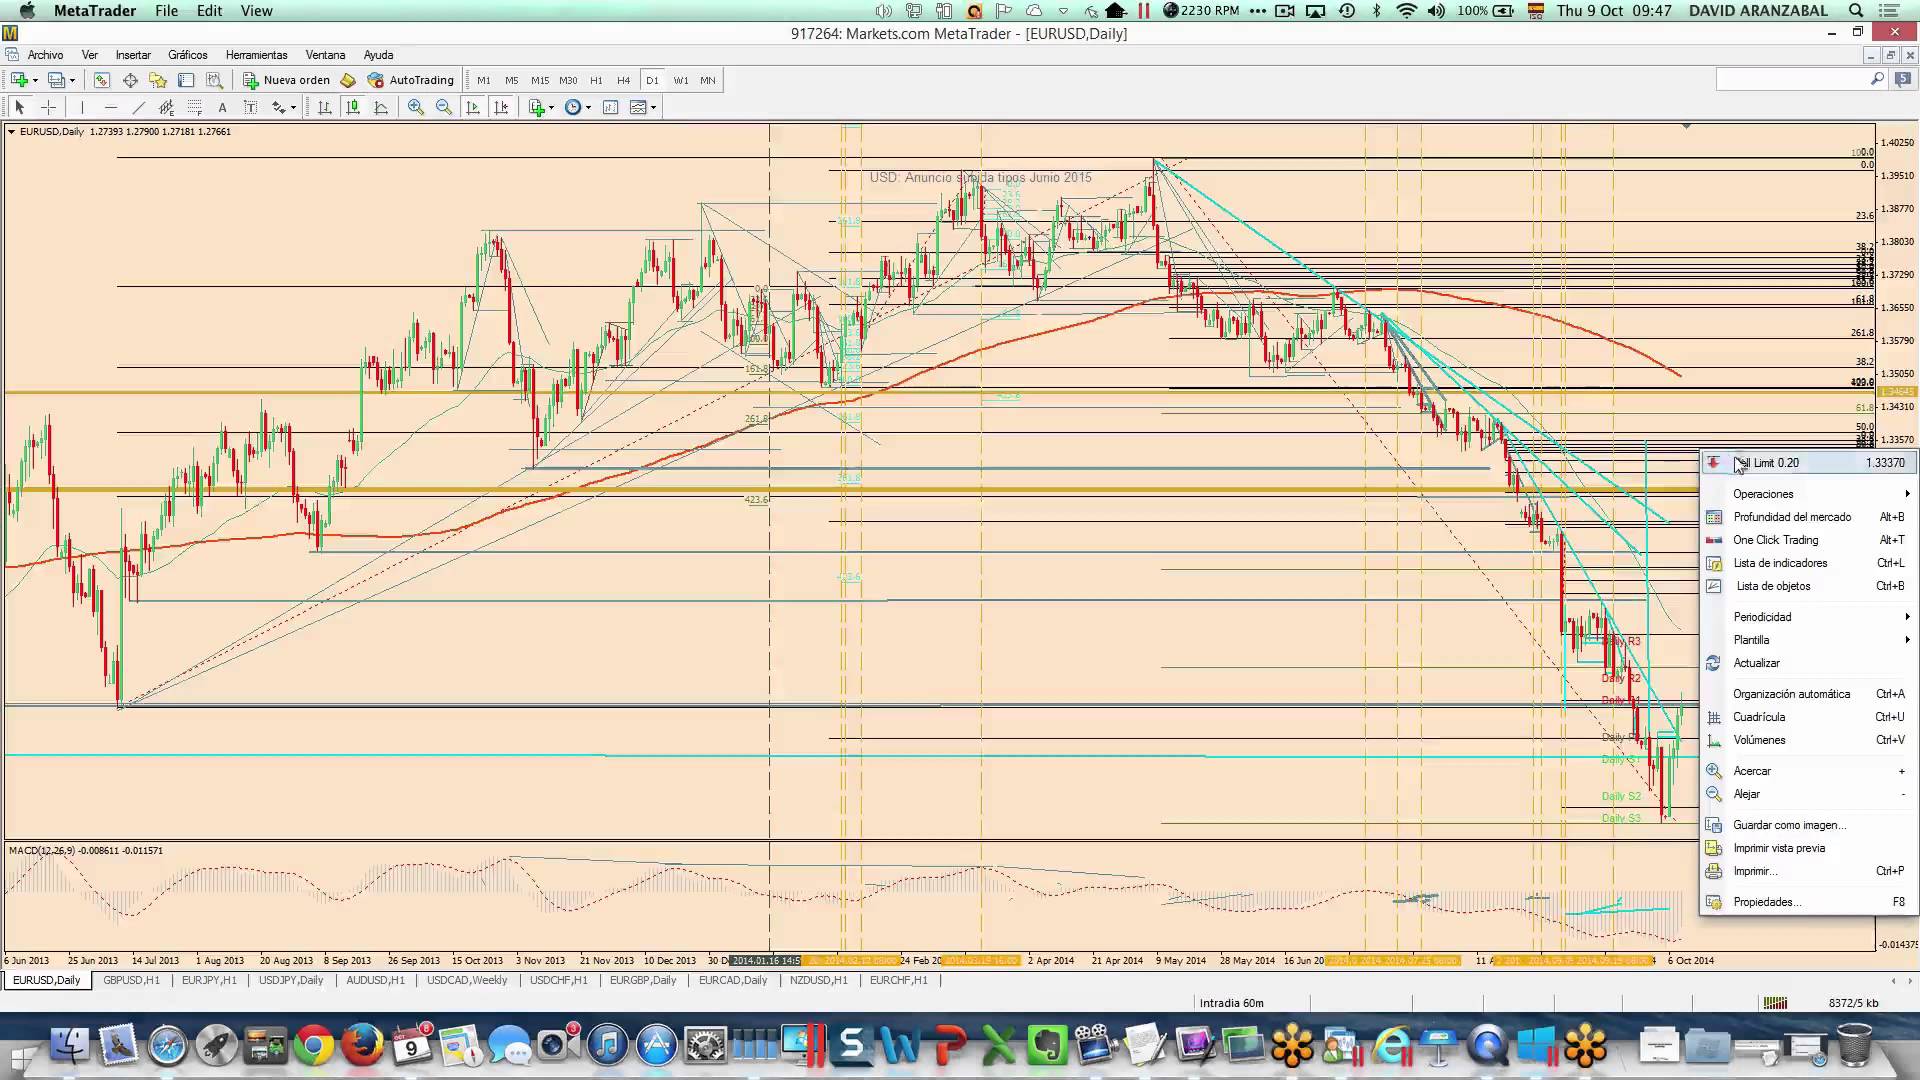Image resolution: width=1920 pixels, height=1080 pixels.
Task: Click the Nueva orden button
Action: (287, 80)
